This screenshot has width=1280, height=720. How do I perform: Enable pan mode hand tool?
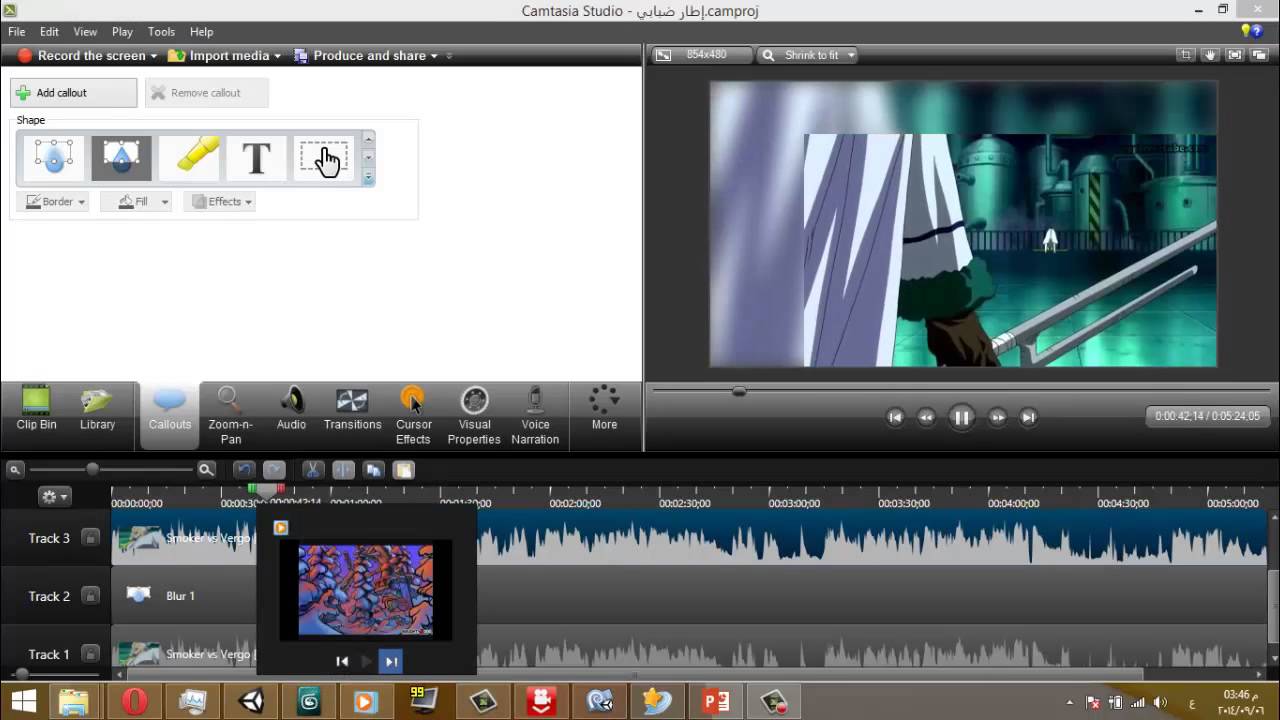click(x=1210, y=55)
